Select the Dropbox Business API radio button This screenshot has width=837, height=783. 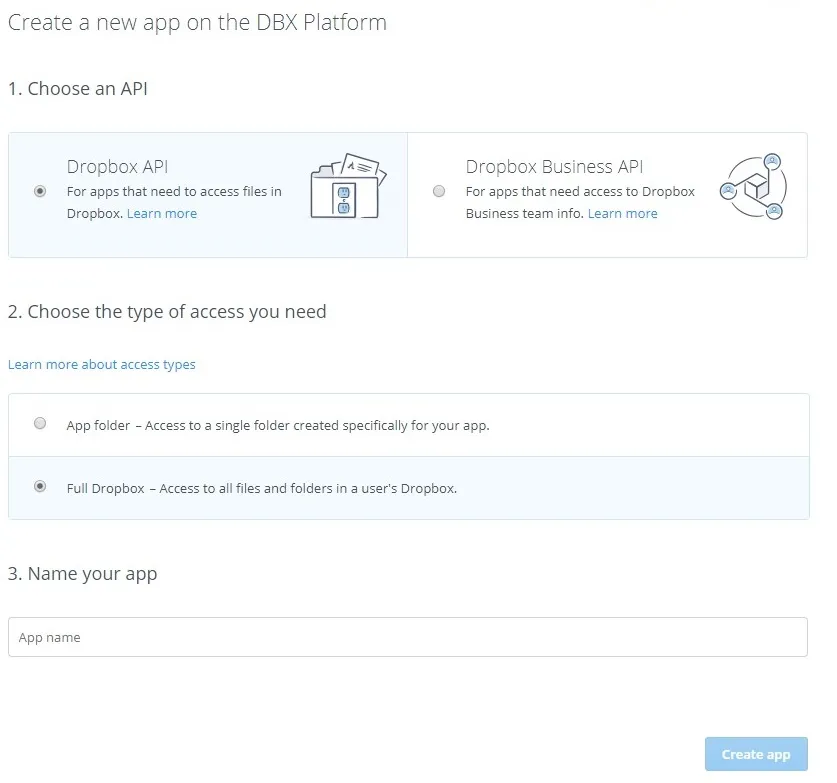(439, 191)
